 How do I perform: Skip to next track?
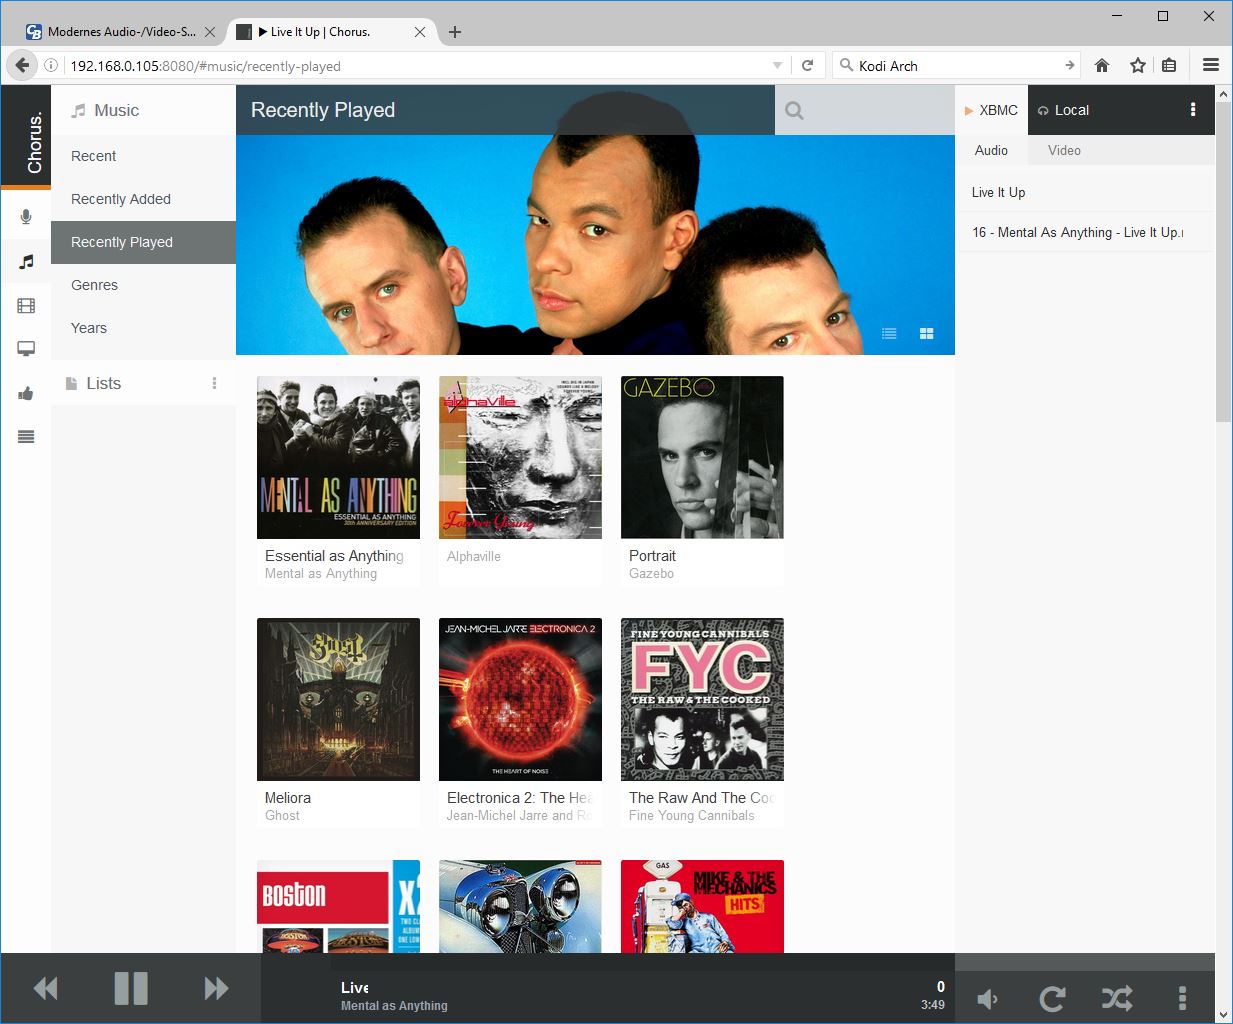click(216, 989)
